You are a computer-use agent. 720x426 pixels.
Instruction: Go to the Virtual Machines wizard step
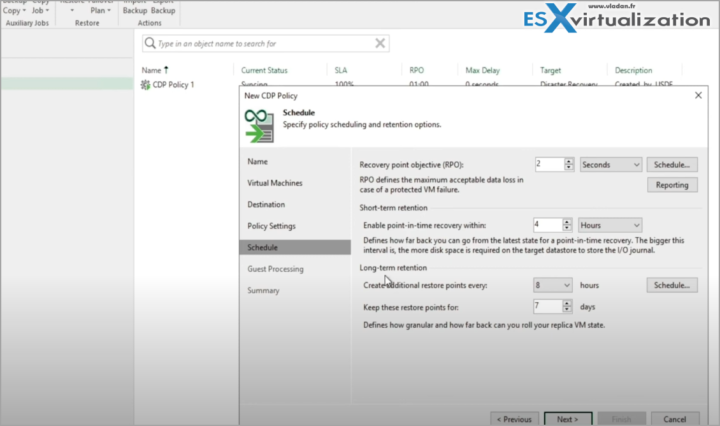274,183
